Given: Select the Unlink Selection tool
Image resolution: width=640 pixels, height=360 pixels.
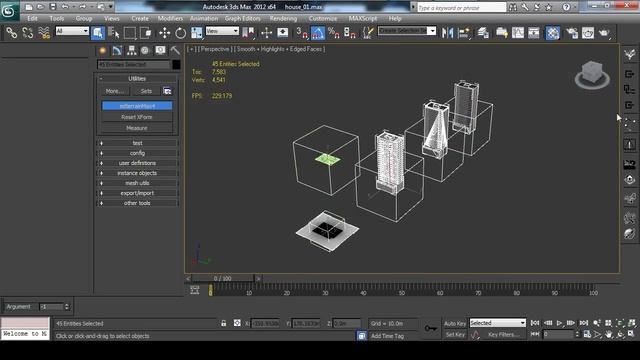Looking at the screenshot, I should 27,33.
